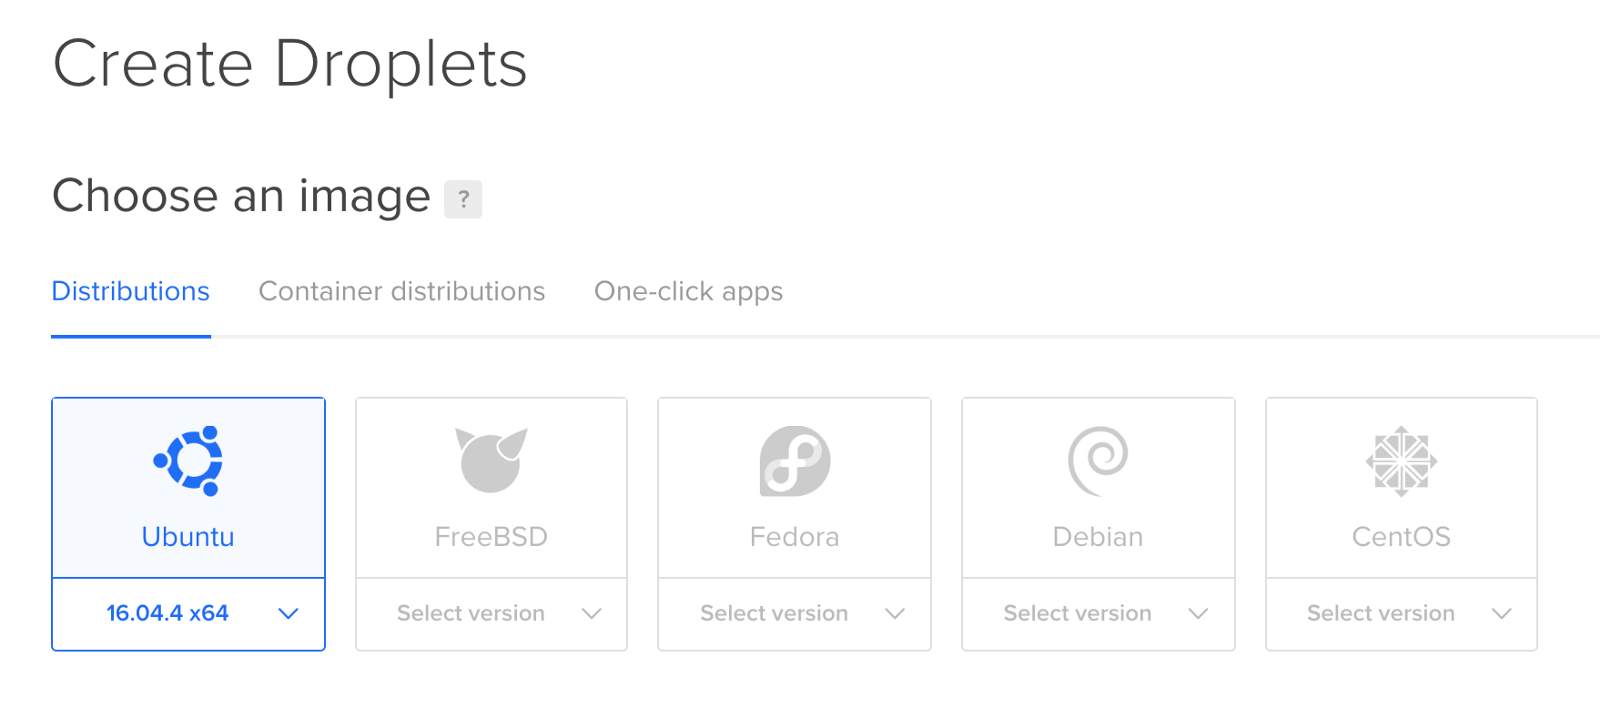Open the One-click apps tab

[x=688, y=292]
